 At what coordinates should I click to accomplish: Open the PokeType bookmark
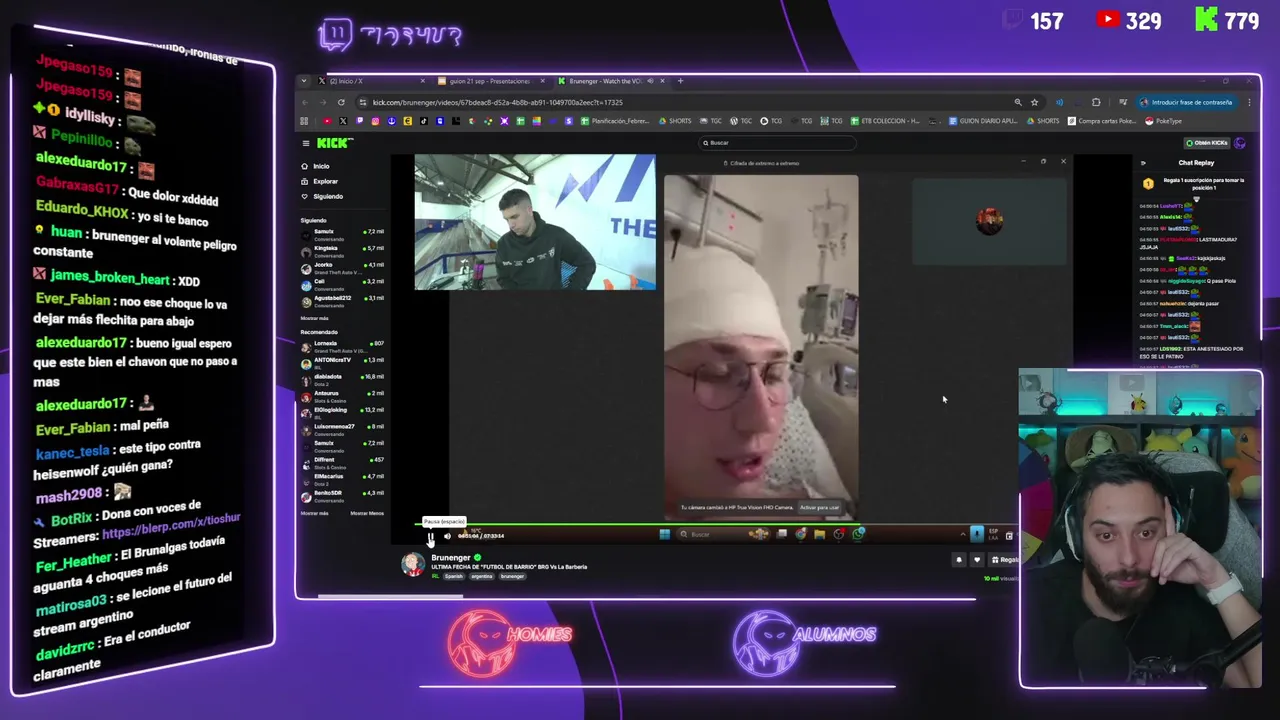tap(1164, 121)
